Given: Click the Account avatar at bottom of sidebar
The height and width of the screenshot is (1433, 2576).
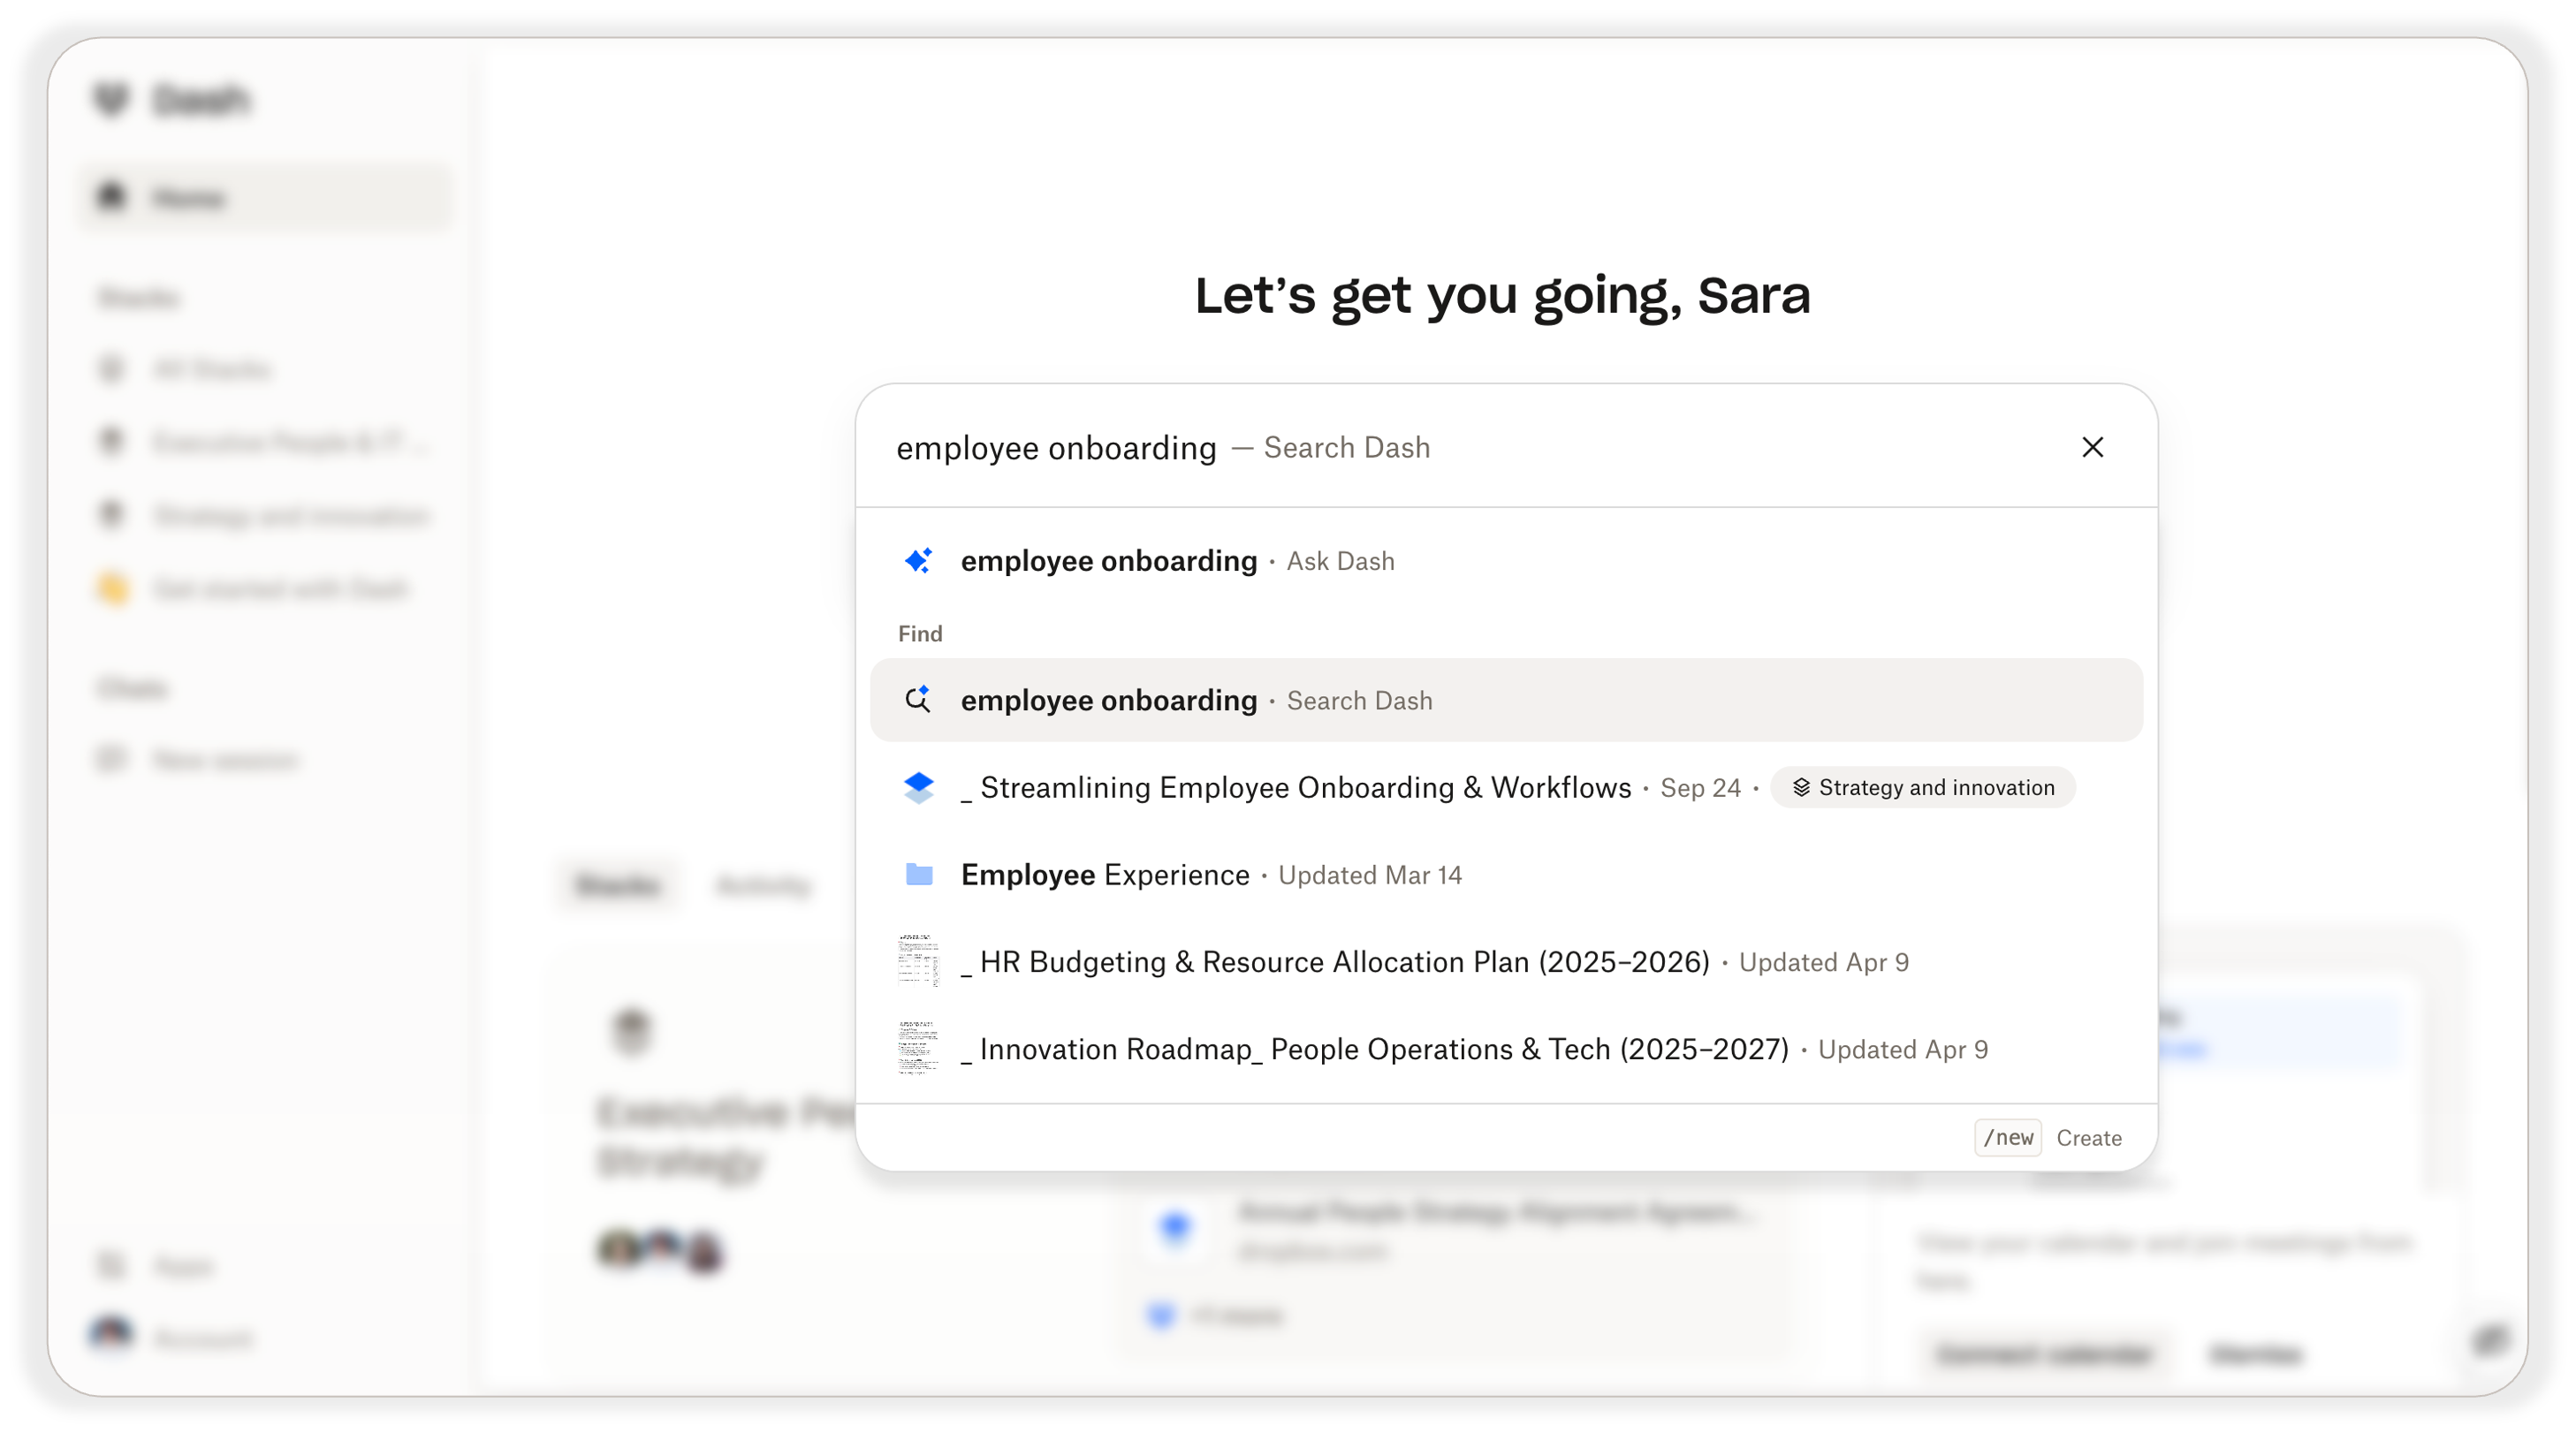Looking at the screenshot, I should pos(112,1337).
